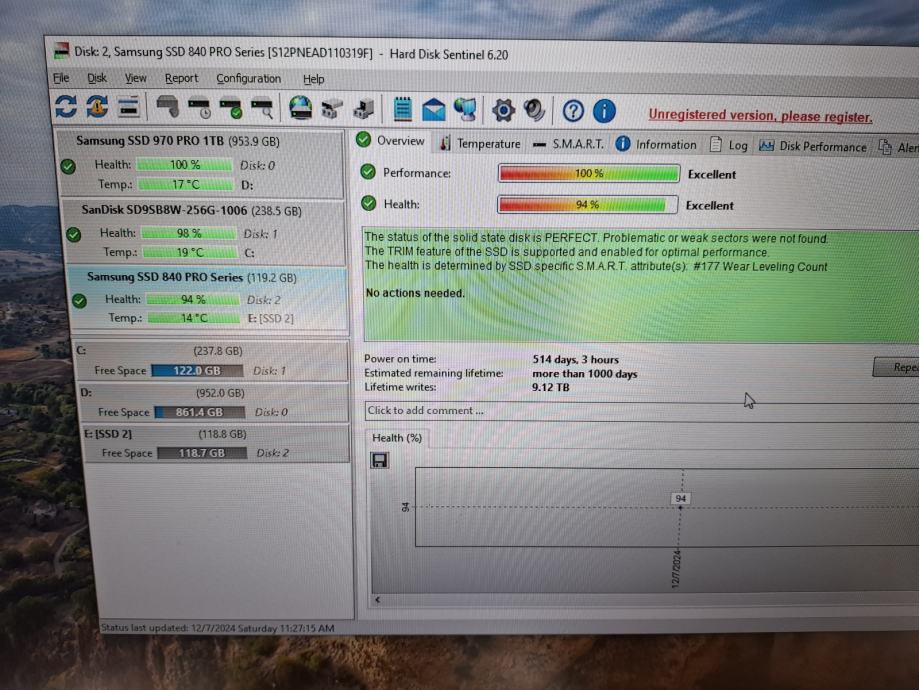Click the question mark help icon

point(573,111)
